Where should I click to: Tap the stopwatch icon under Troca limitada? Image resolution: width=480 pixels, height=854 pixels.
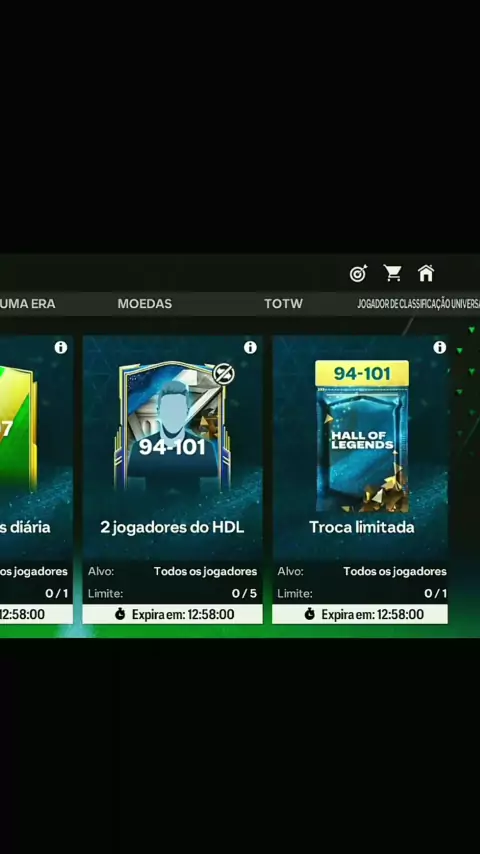pyautogui.click(x=309, y=614)
